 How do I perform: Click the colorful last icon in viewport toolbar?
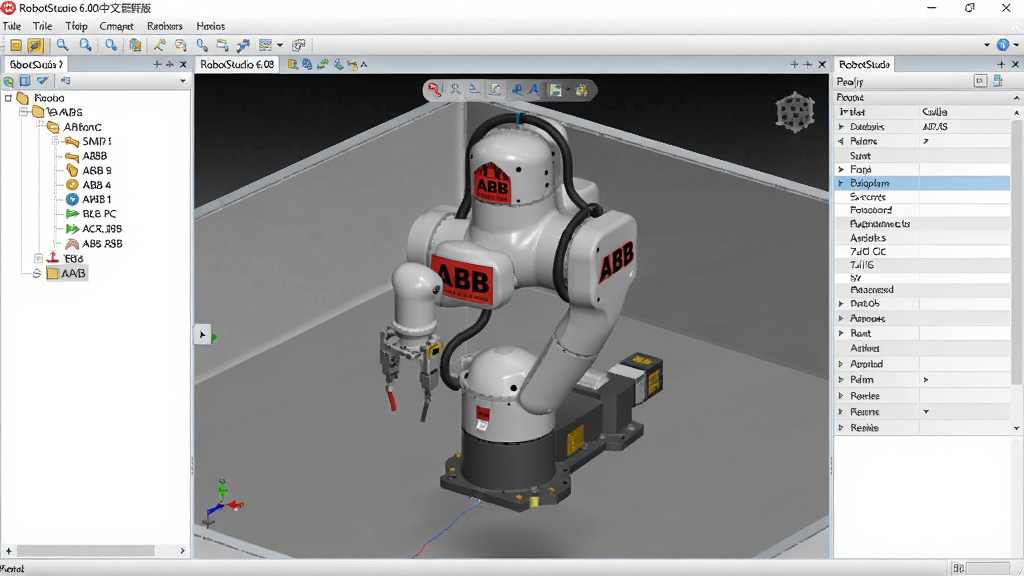click(582, 90)
